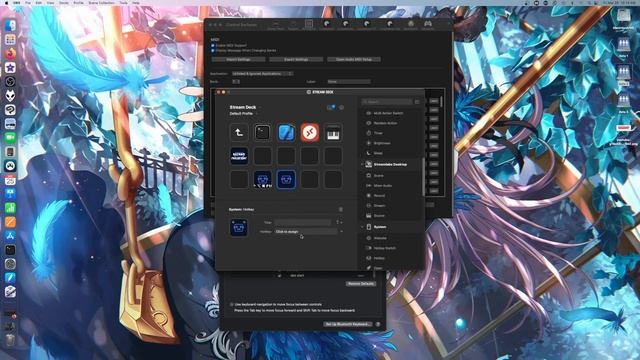Viewport: 640px width, 360px height.
Task: Open the Scene Collection menu
Action: pyautogui.click(x=101, y=2)
